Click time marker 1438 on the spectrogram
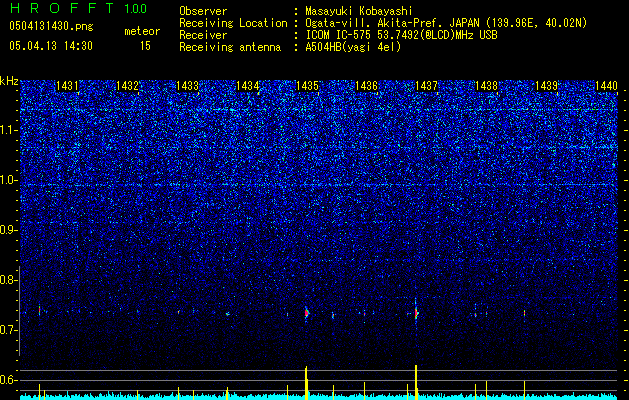Image resolution: width=629 pixels, height=400 pixels. tap(486, 85)
